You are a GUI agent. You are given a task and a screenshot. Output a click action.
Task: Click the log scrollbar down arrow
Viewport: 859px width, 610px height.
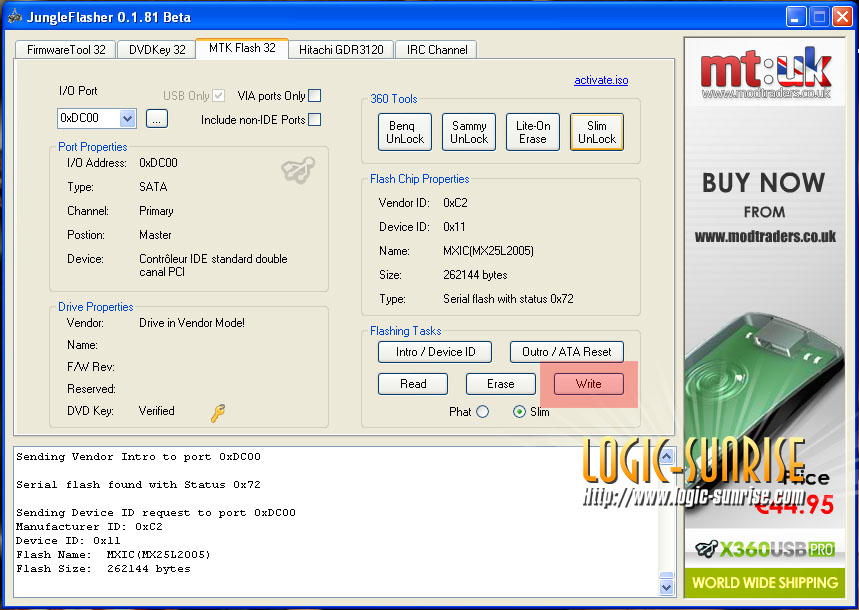click(666, 587)
